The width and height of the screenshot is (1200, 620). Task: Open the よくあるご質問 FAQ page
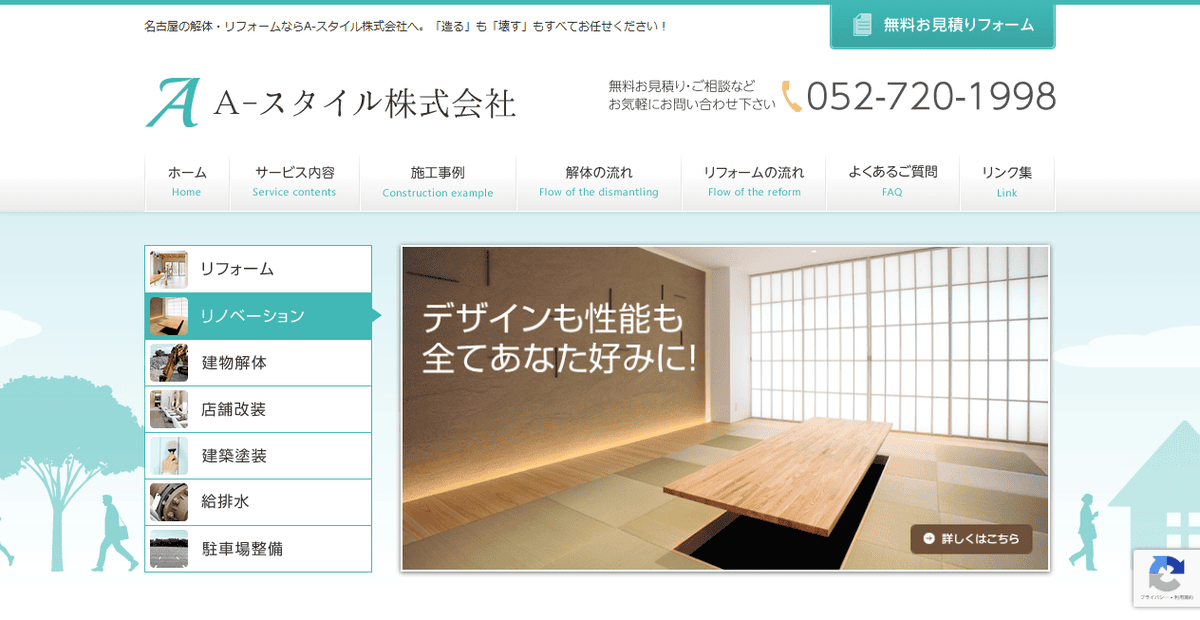pos(892,182)
